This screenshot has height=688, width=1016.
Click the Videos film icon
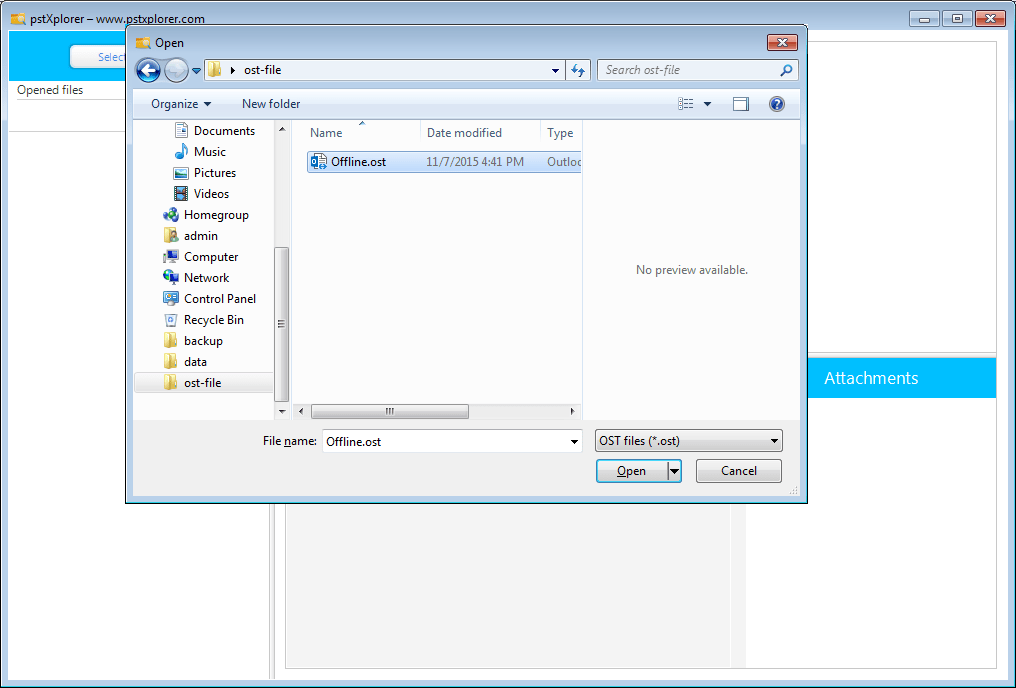[x=181, y=194]
